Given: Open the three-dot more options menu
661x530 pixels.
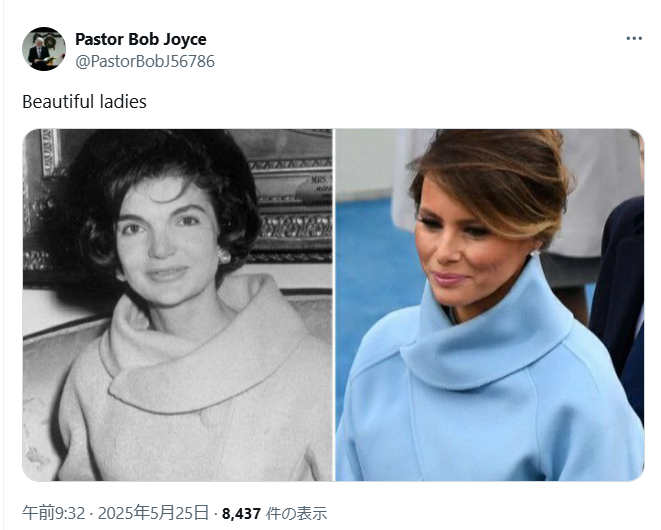Looking at the screenshot, I should click(x=634, y=38).
